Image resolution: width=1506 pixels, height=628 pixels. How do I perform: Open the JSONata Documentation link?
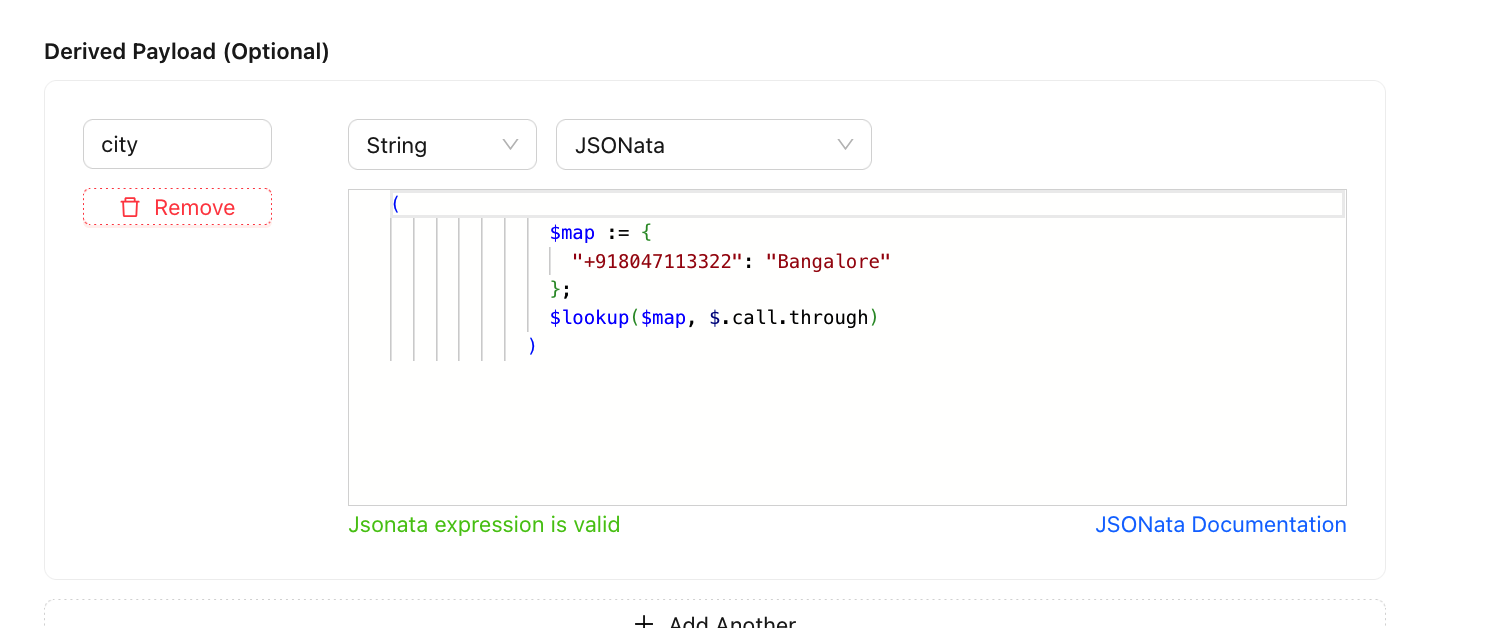(x=1220, y=525)
